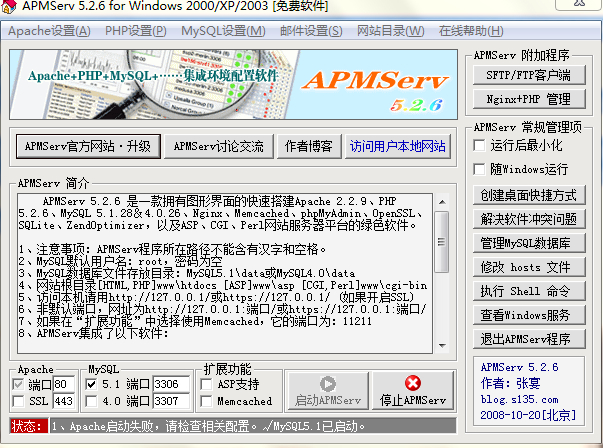Toggle MySQL 5.1 checkbox

91,384
